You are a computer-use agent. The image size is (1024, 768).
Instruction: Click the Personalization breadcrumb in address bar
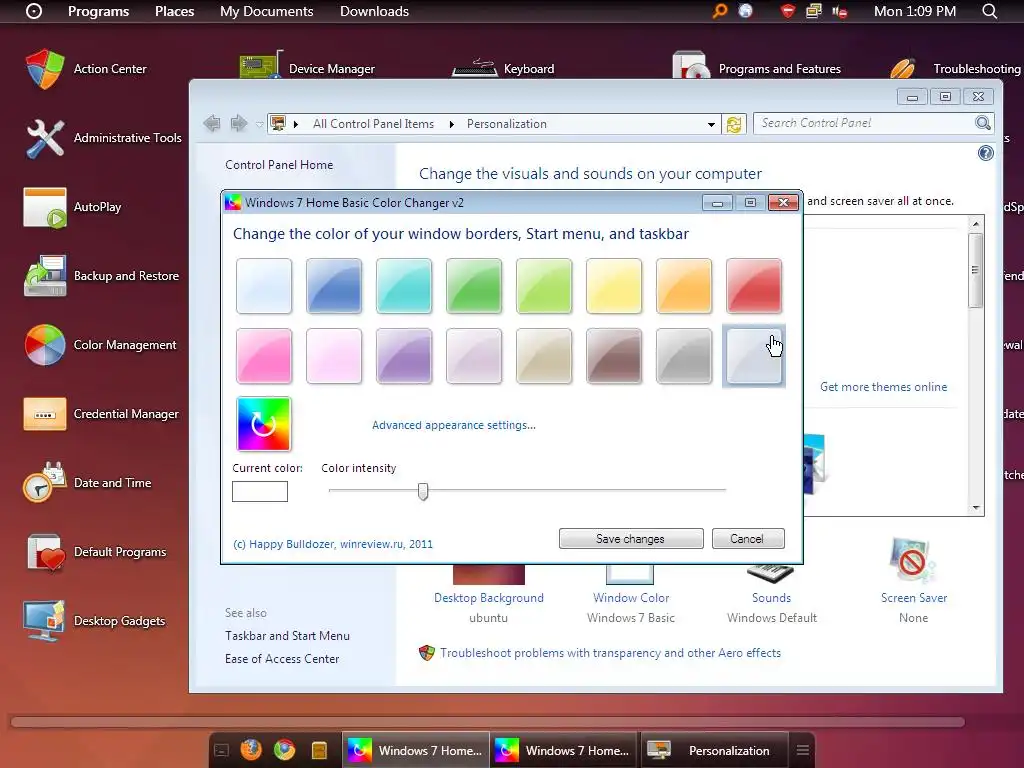click(x=506, y=124)
